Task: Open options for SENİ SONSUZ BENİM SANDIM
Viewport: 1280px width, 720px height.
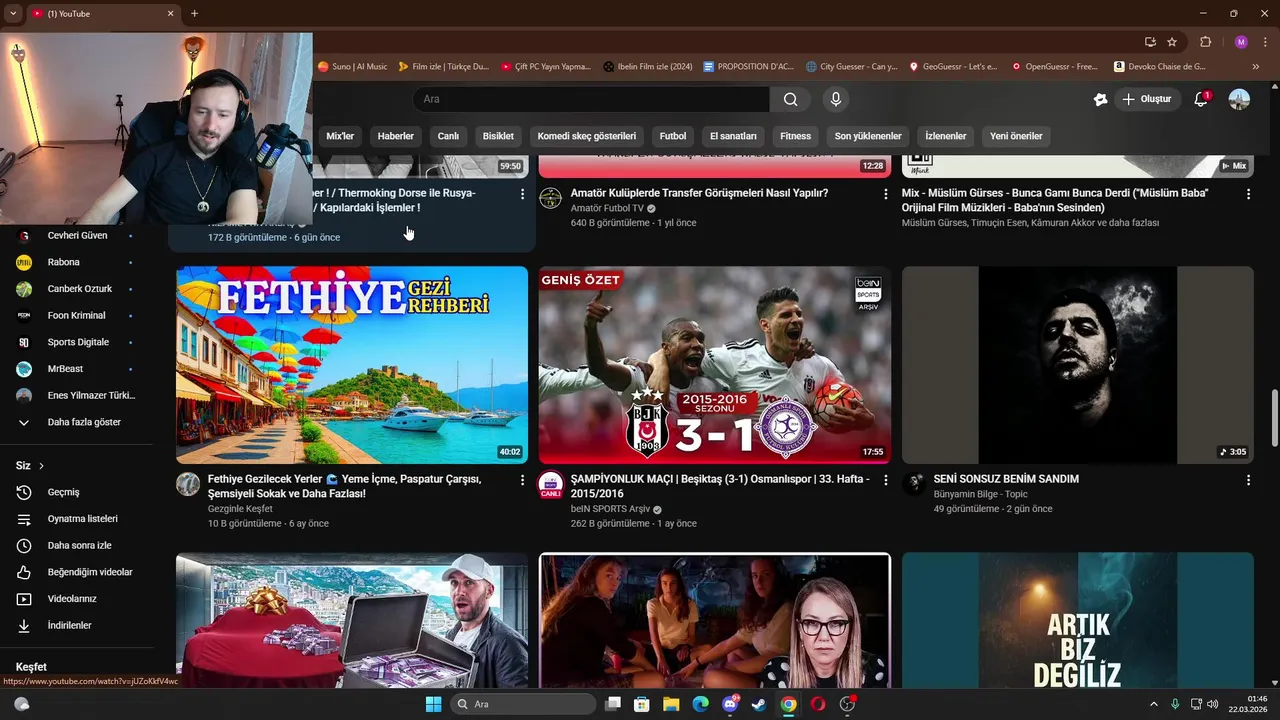Action: point(1248,480)
